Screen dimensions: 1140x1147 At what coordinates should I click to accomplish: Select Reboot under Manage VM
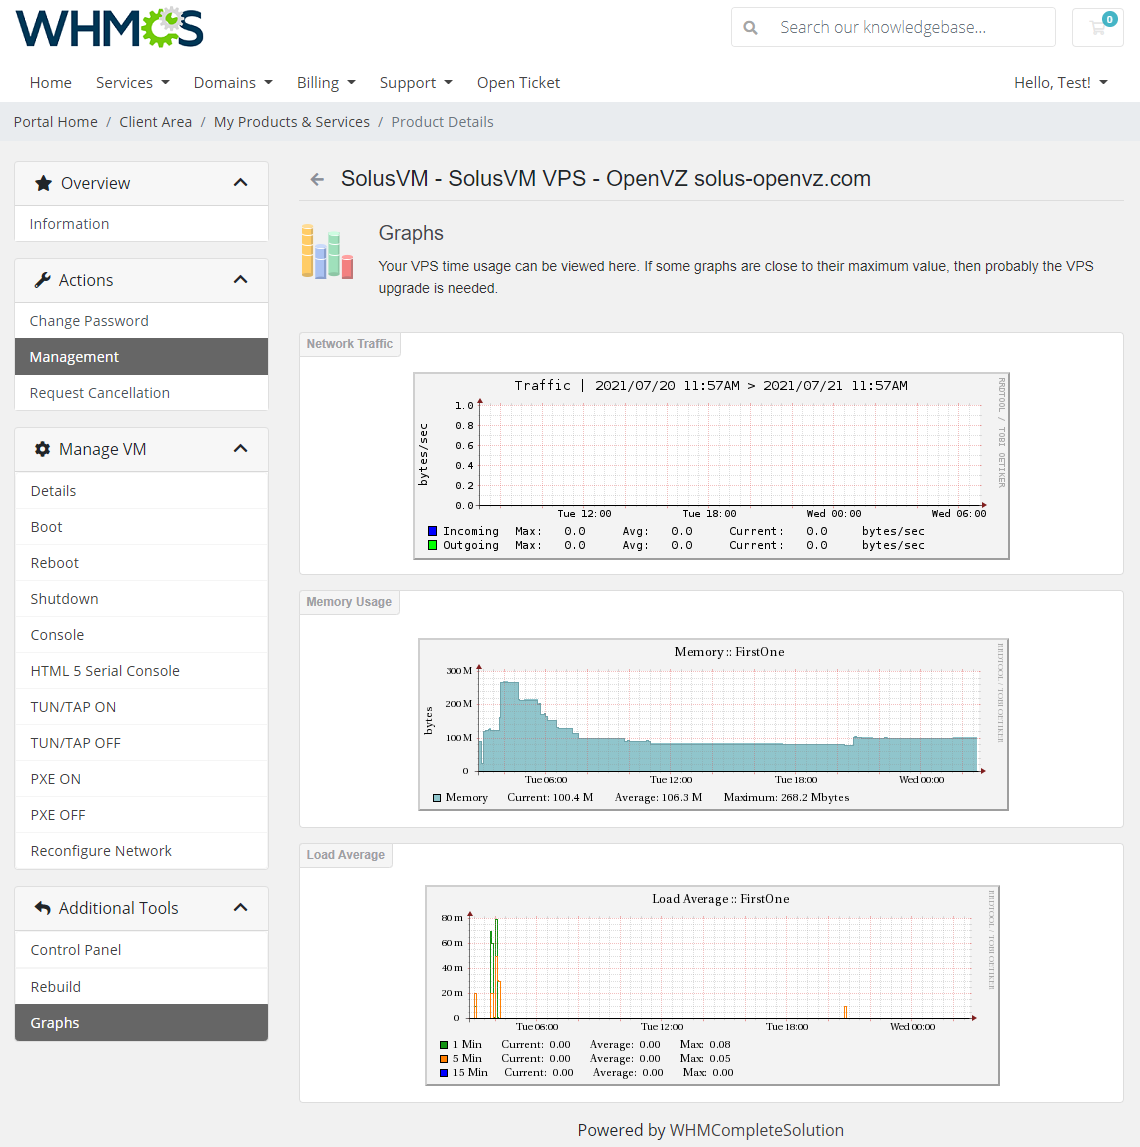click(x=54, y=562)
